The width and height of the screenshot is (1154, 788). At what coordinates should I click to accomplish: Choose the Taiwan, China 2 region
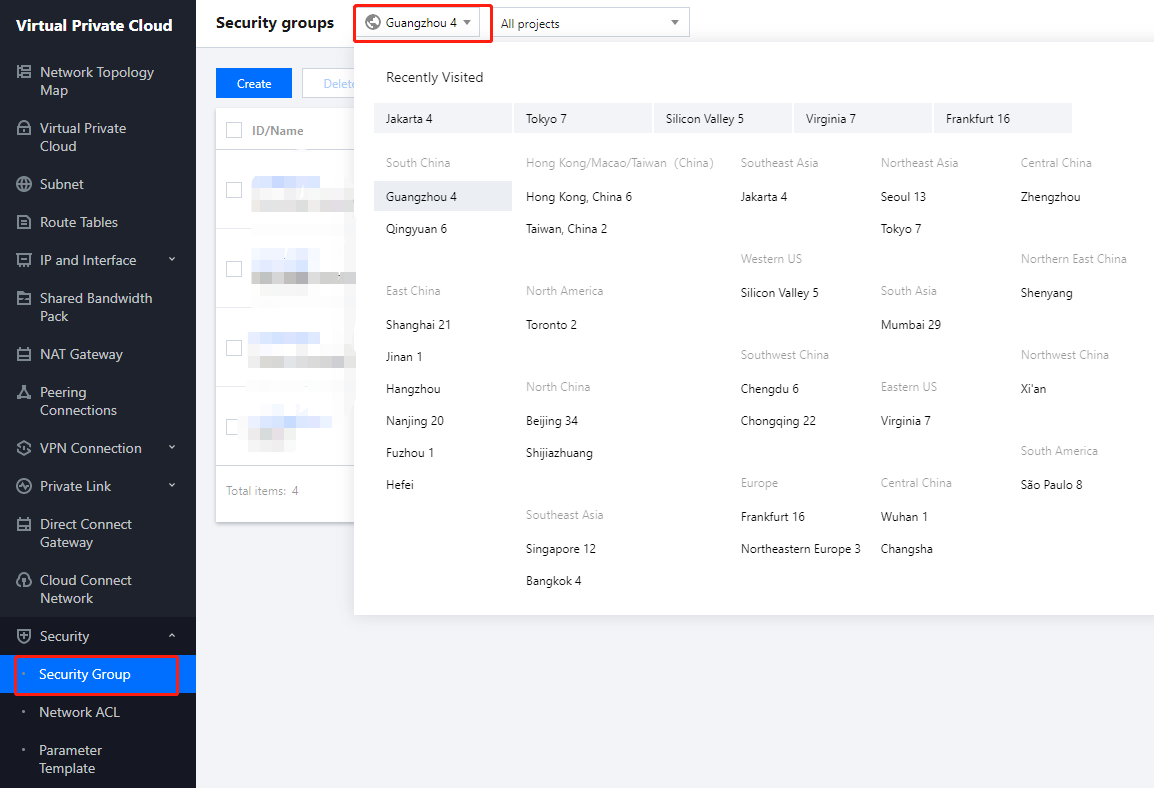click(567, 229)
